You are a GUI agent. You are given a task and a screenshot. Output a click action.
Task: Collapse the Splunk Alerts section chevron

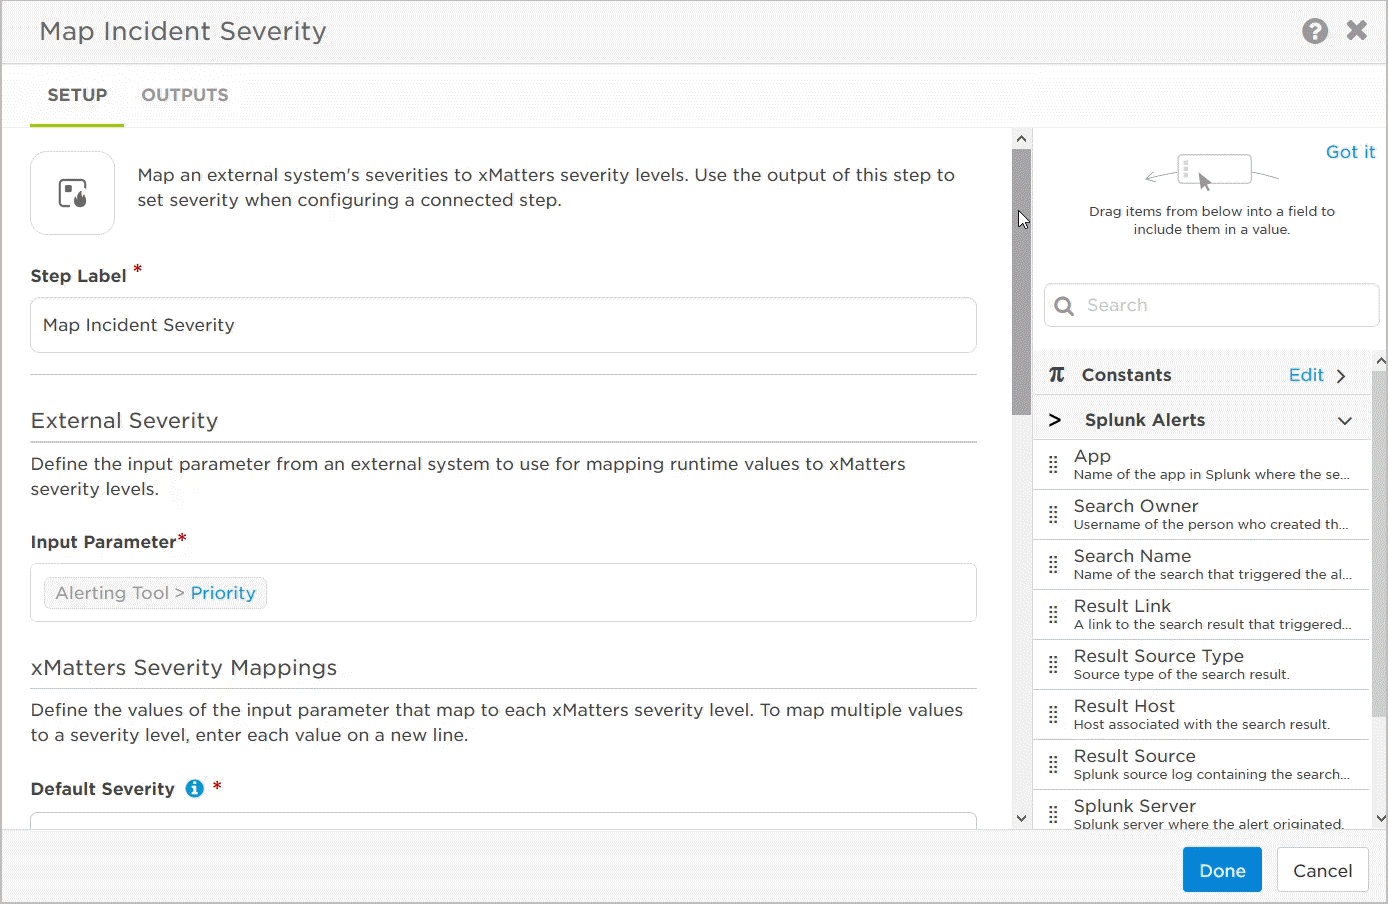[1345, 421]
